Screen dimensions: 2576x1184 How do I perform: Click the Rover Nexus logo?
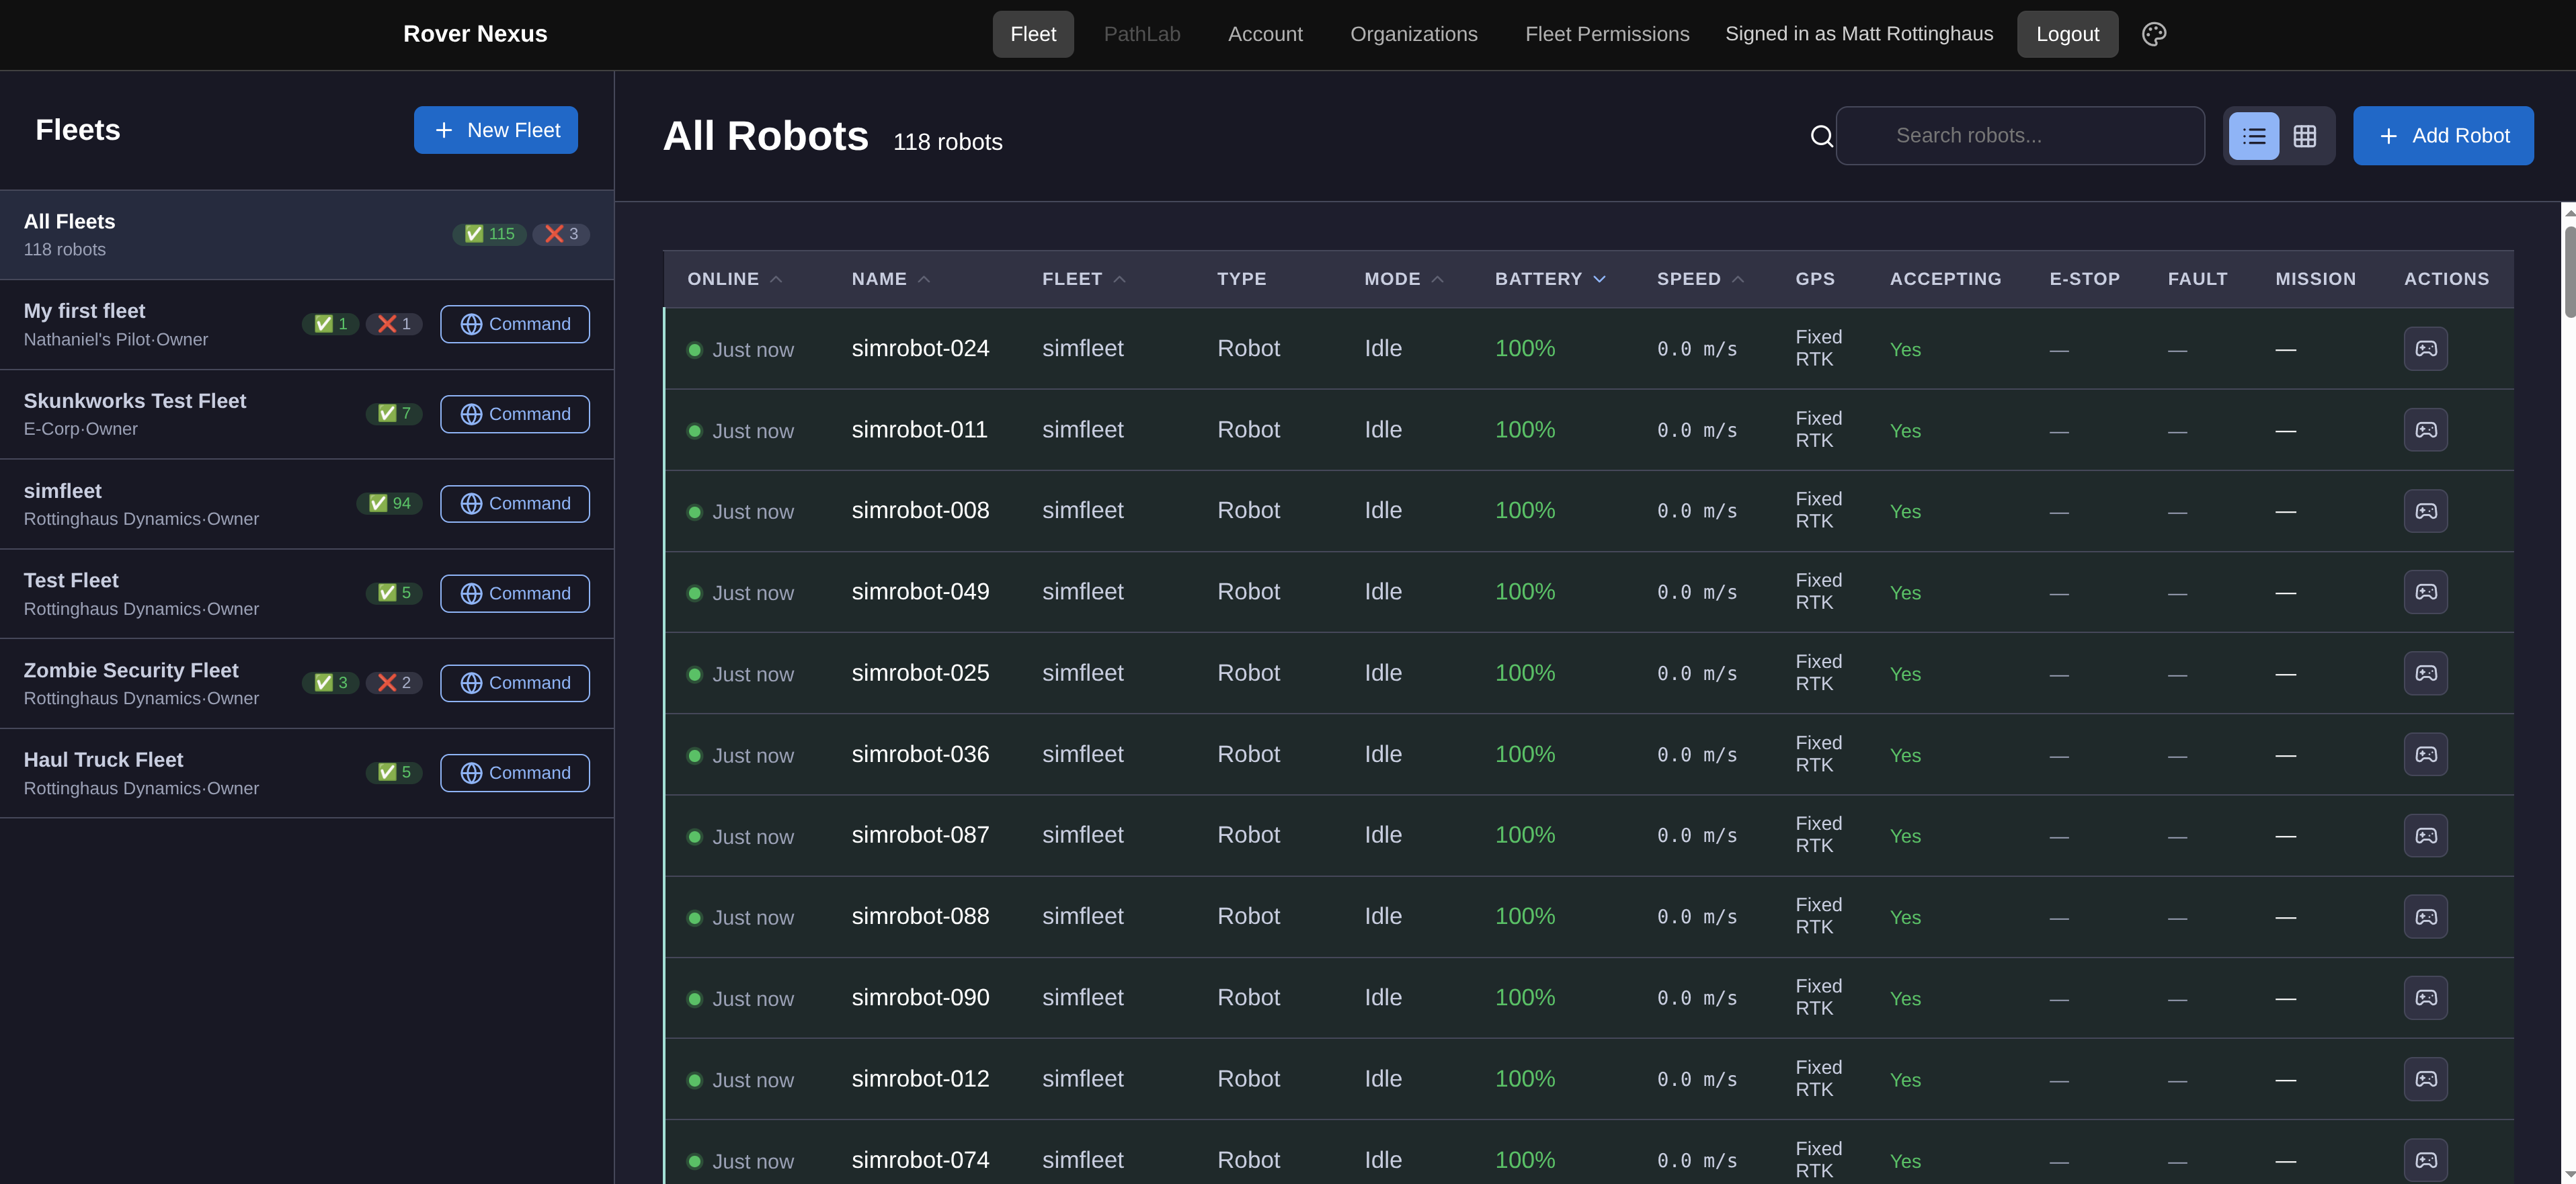(x=475, y=34)
